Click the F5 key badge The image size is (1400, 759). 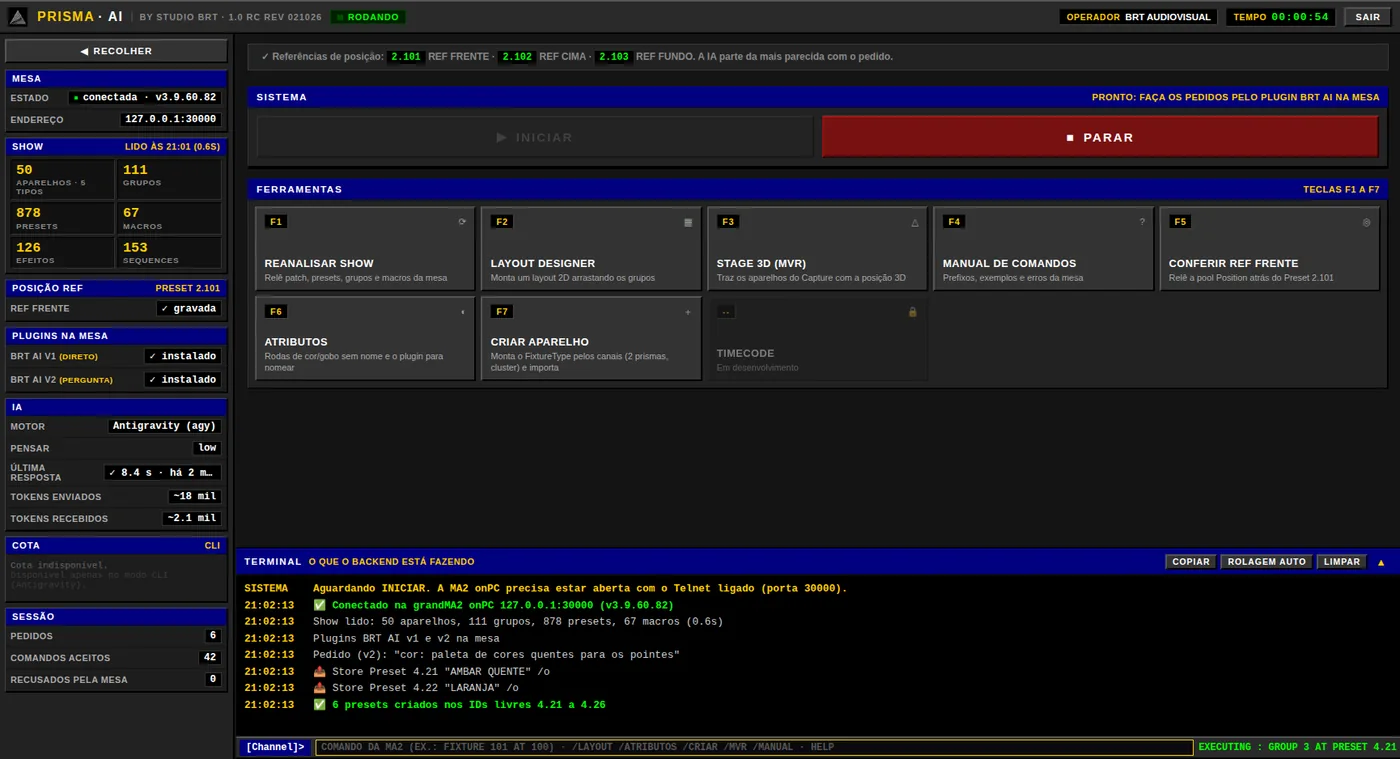point(1180,222)
